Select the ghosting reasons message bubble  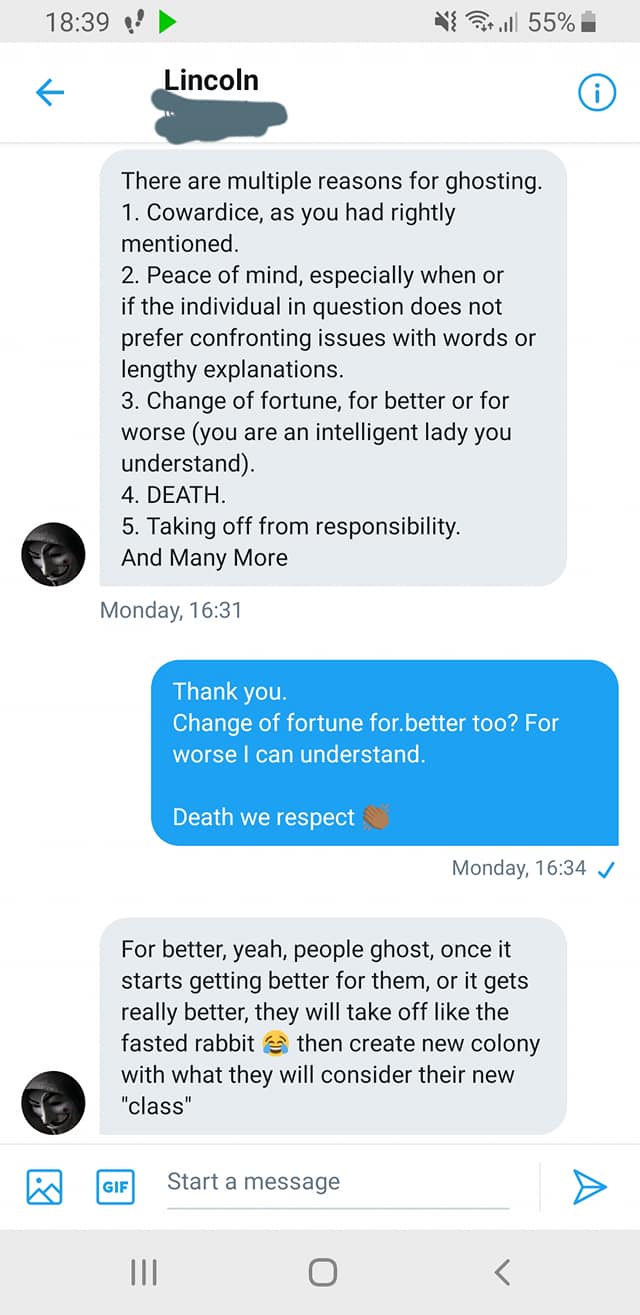click(x=333, y=369)
